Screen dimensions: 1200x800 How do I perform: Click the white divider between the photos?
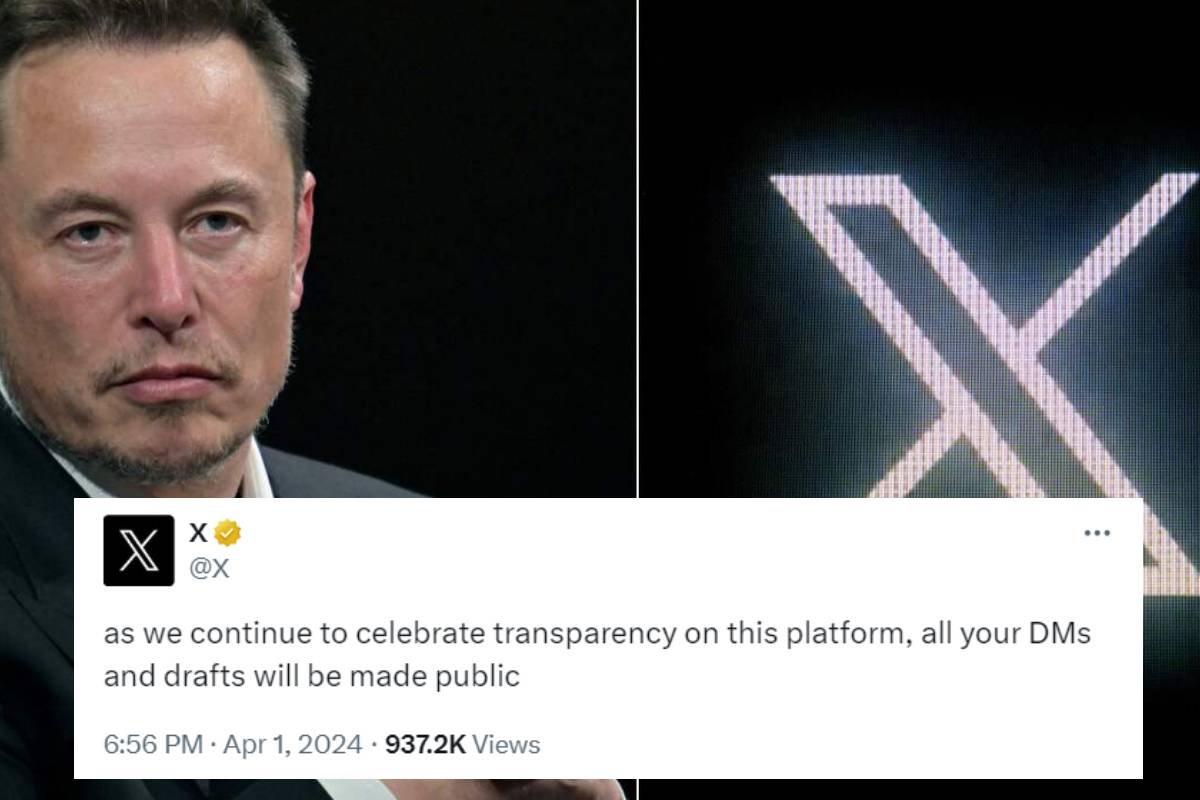[x=637, y=250]
